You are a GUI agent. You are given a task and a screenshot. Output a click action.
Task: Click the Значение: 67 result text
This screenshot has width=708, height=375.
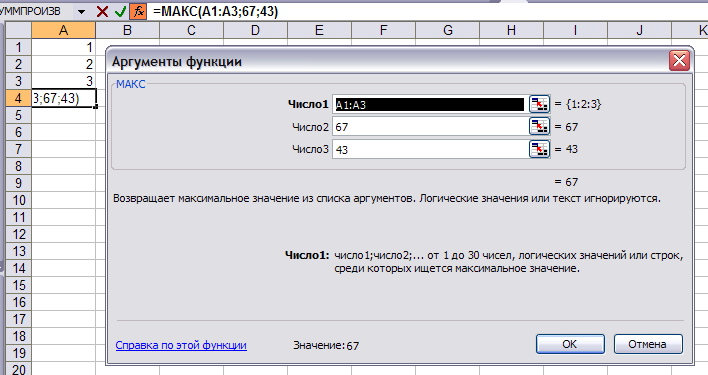click(326, 346)
